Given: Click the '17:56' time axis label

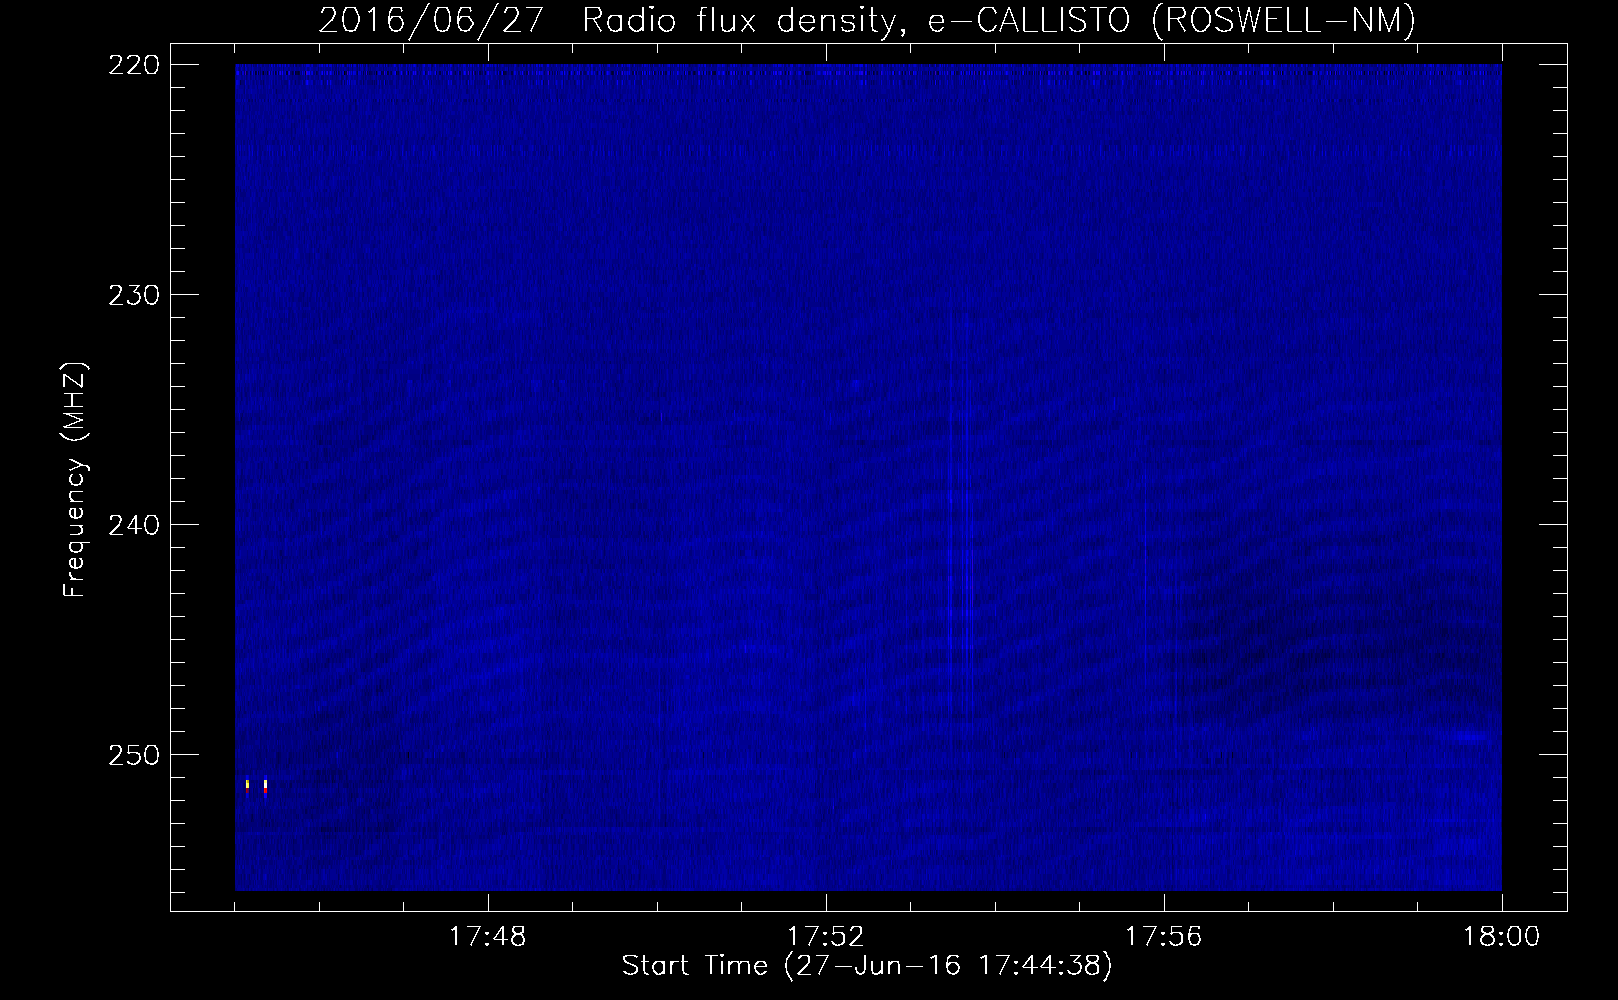Looking at the screenshot, I should pyautogui.click(x=1164, y=937).
